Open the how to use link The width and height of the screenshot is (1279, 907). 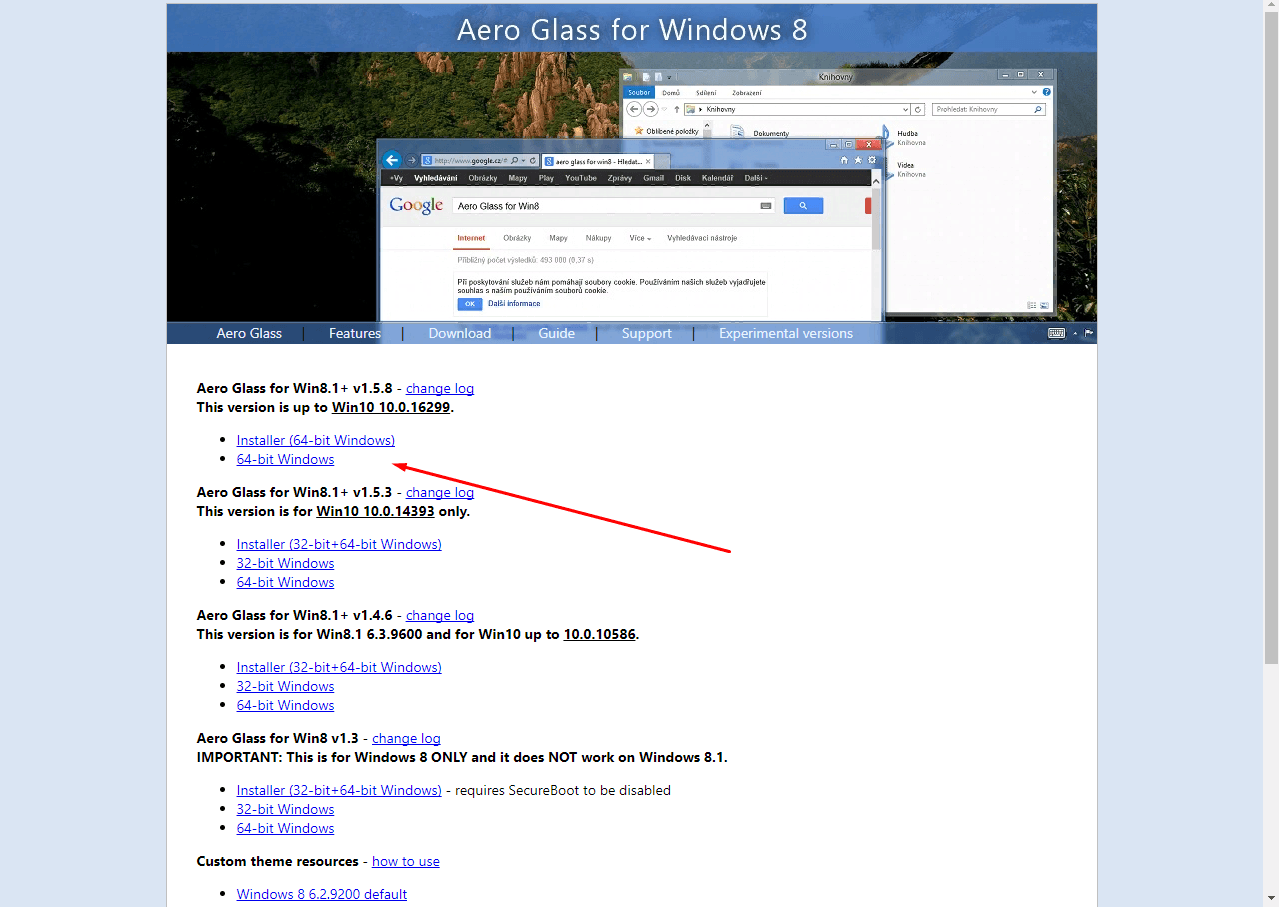click(406, 861)
